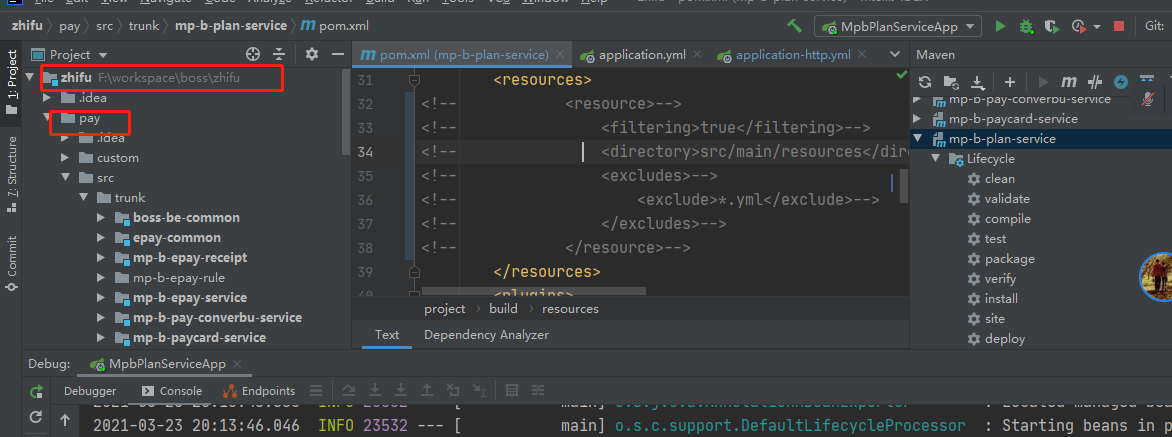Run MpbPlanServiceApp with the green play button
Viewport: 1172px width, 437px height.
tap(1000, 26)
